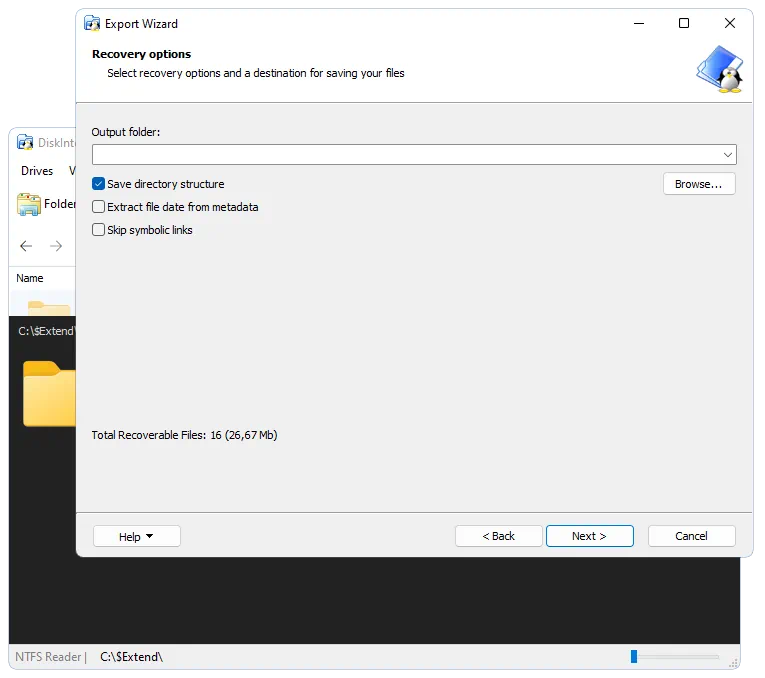Screen dimensions: 765x678
Task: Maximize the Export Wizard window
Action: 684,23
